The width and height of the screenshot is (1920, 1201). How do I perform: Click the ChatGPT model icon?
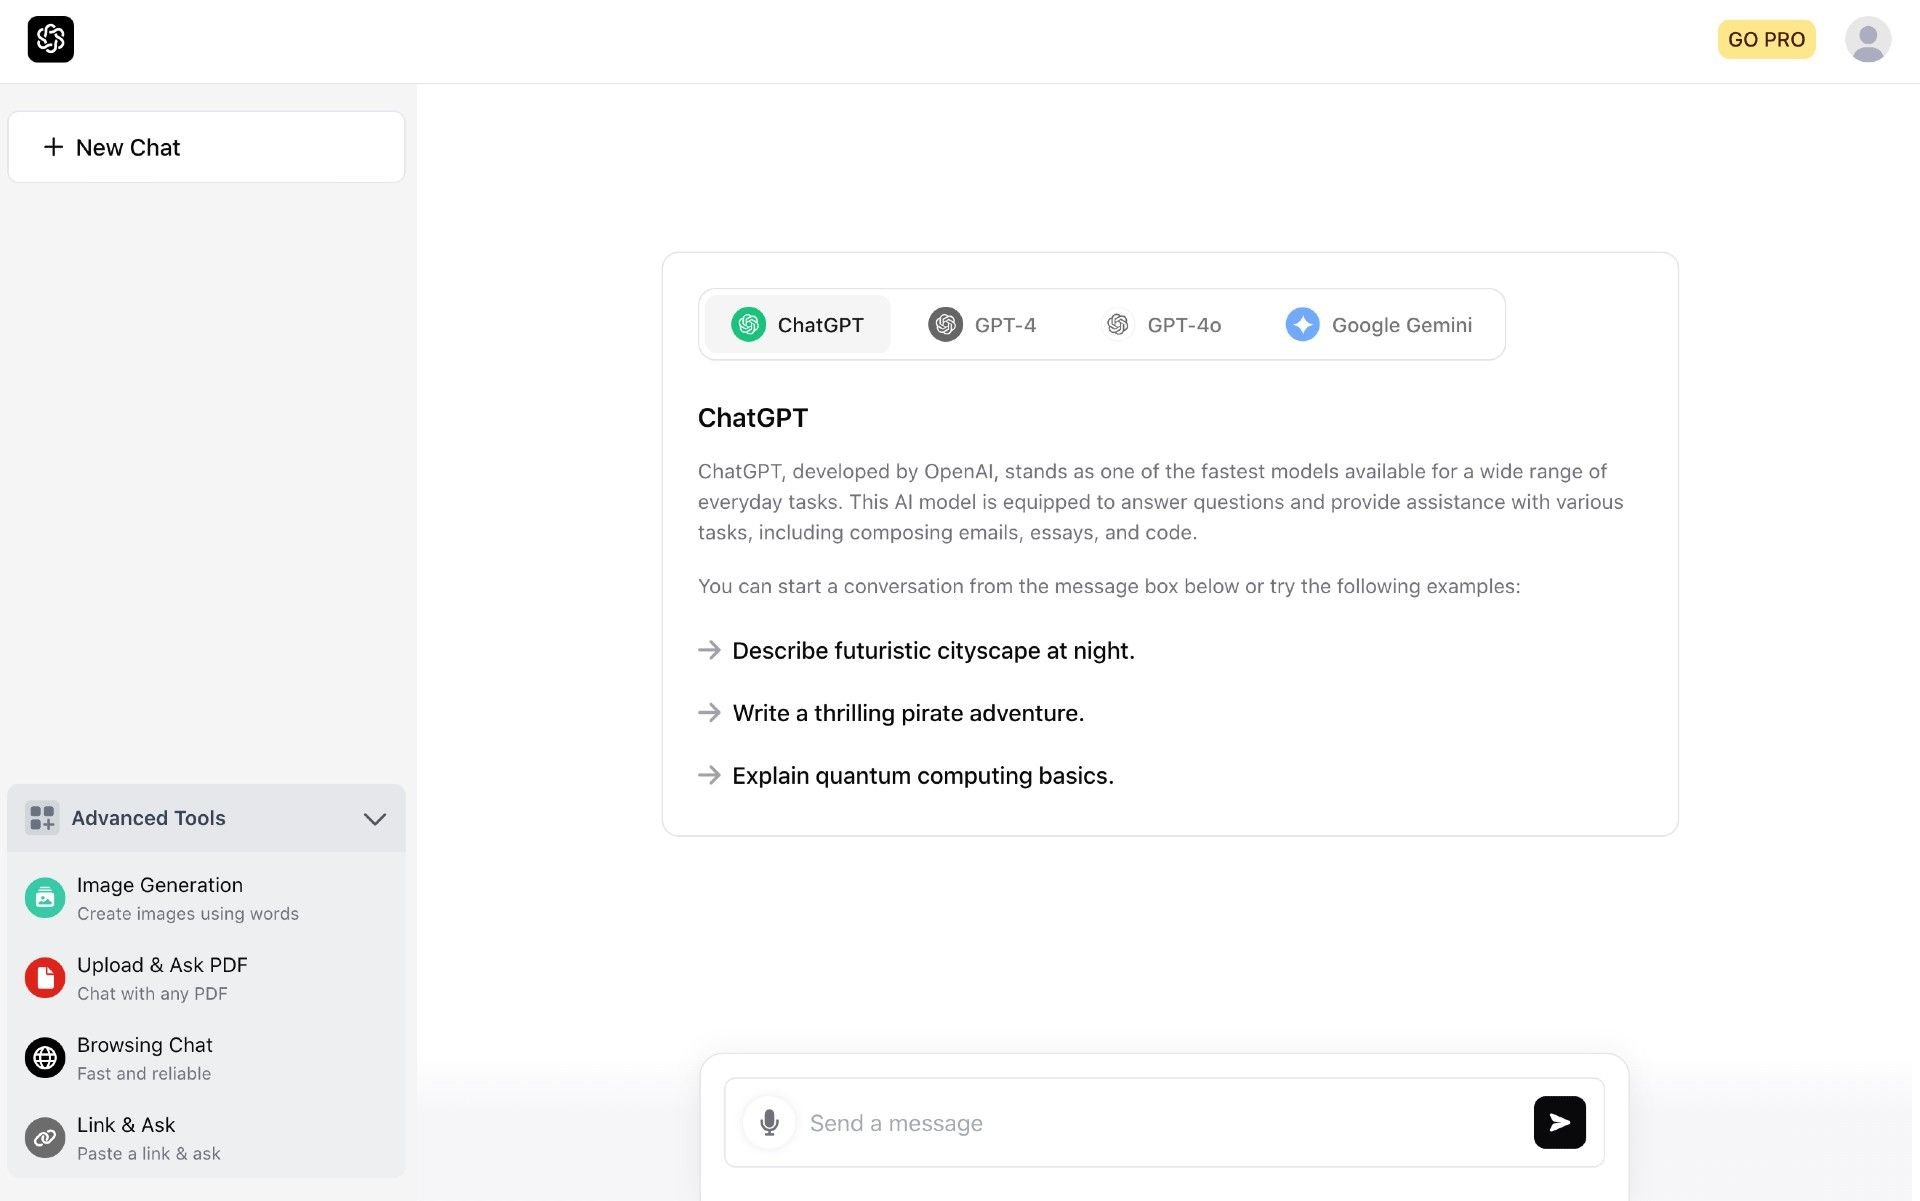pyautogui.click(x=747, y=322)
